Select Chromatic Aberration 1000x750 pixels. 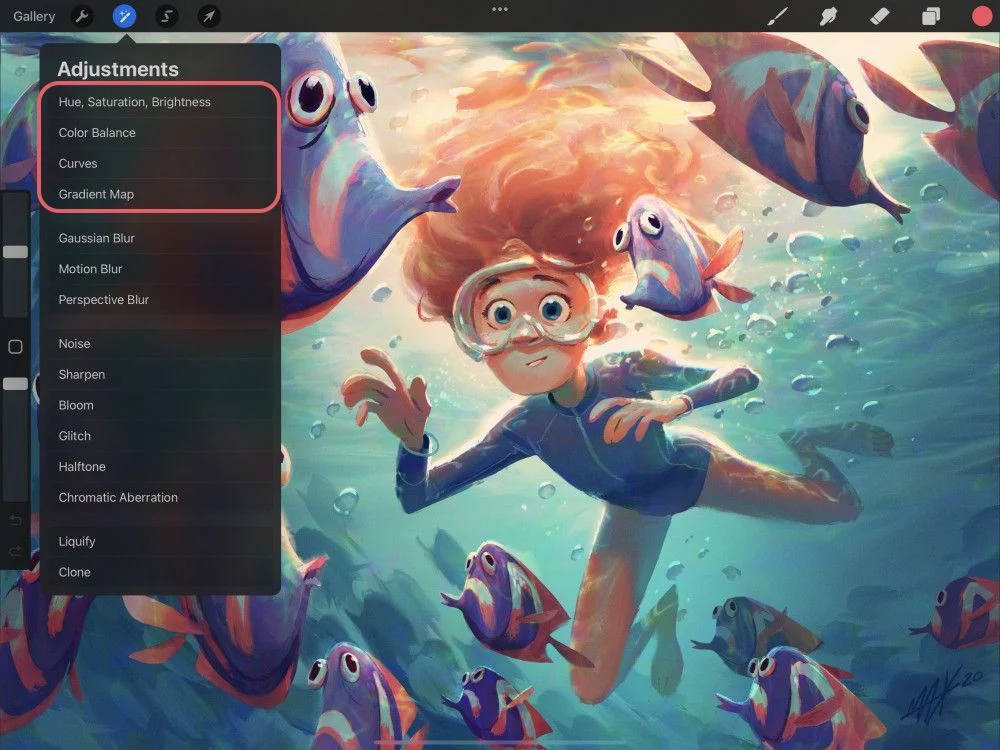click(159, 497)
